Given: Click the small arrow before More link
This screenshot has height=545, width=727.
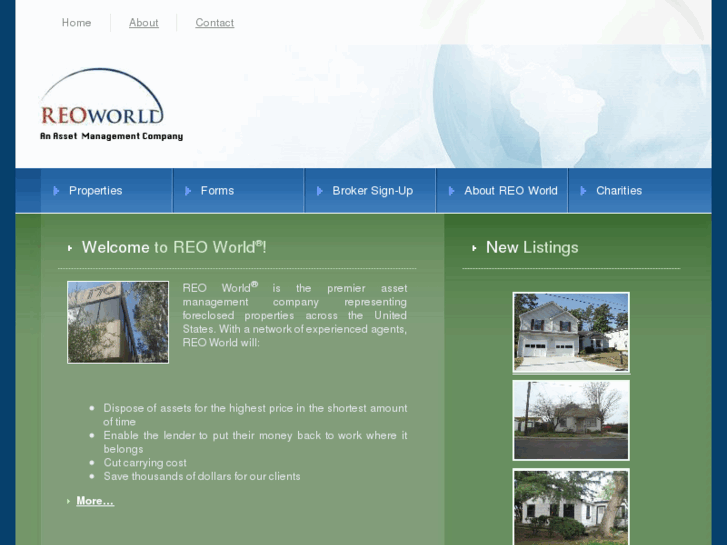Looking at the screenshot, I should pos(68,501).
